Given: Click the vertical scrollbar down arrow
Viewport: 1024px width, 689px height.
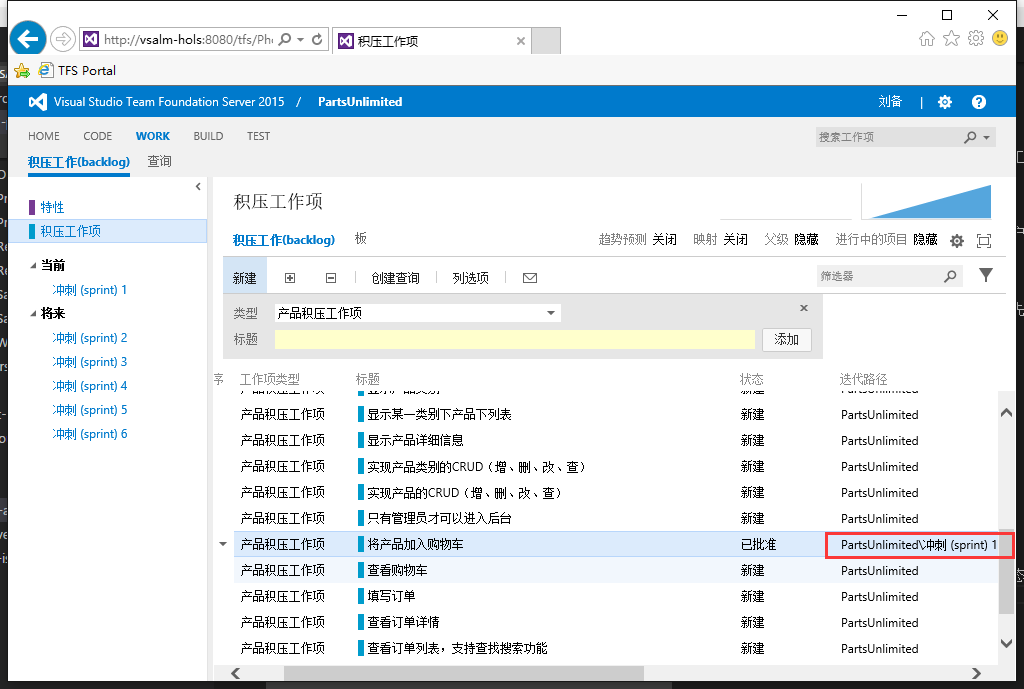Looking at the screenshot, I should pyautogui.click(x=1006, y=643).
